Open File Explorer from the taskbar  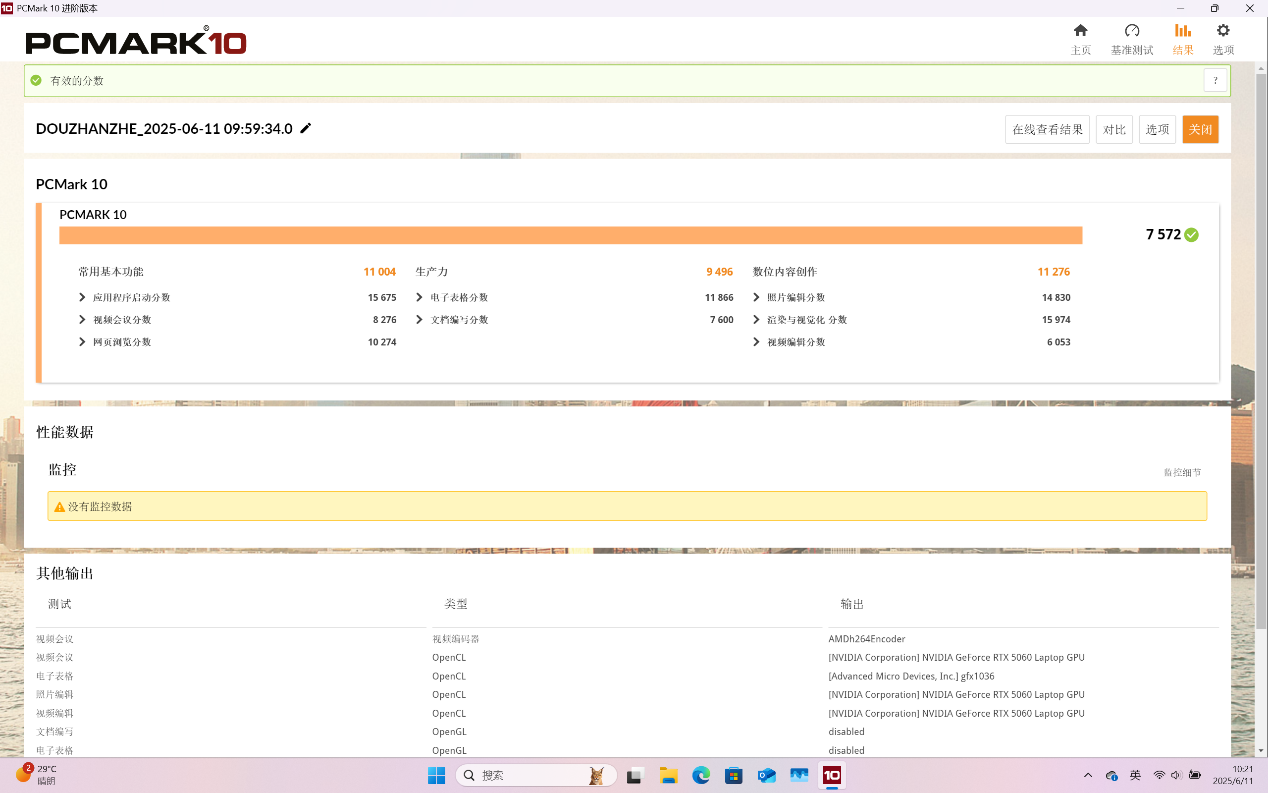point(668,775)
